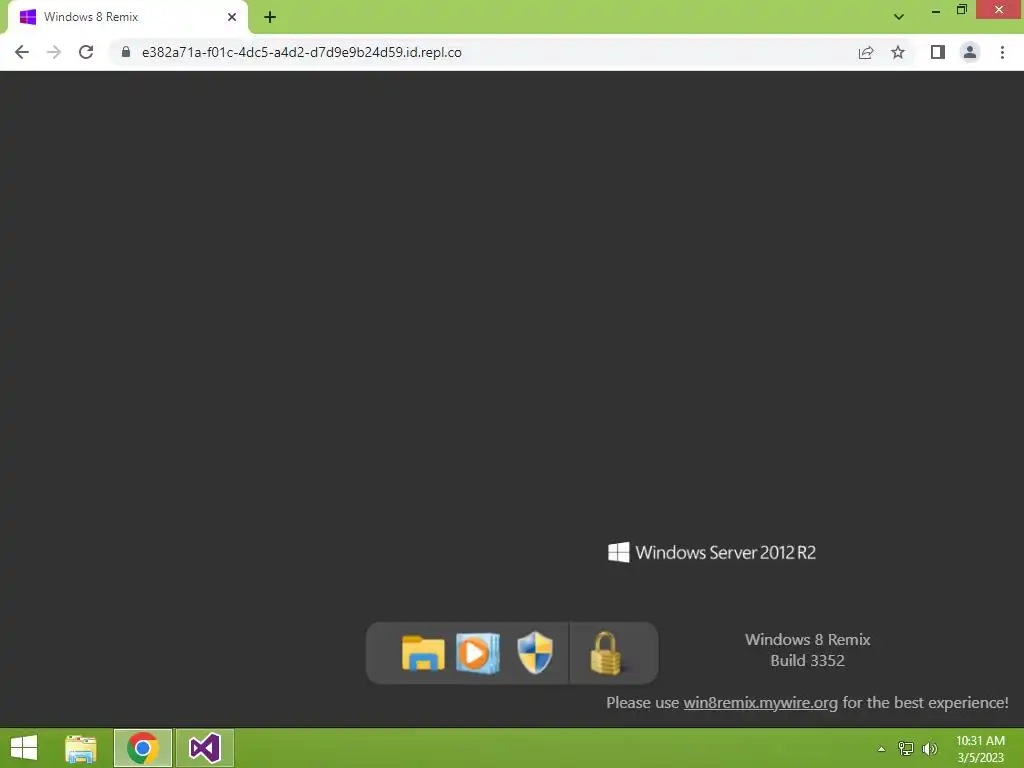The image size is (1024, 768).
Task: Go forward in Chrome
Action: point(54,52)
